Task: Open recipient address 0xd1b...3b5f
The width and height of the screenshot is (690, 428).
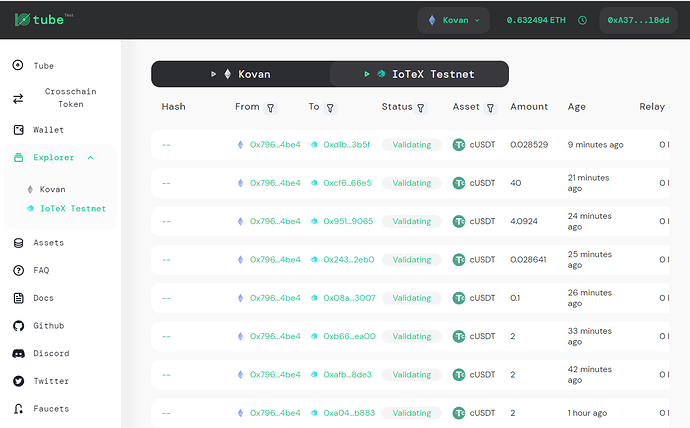Action: pyautogui.click(x=347, y=144)
